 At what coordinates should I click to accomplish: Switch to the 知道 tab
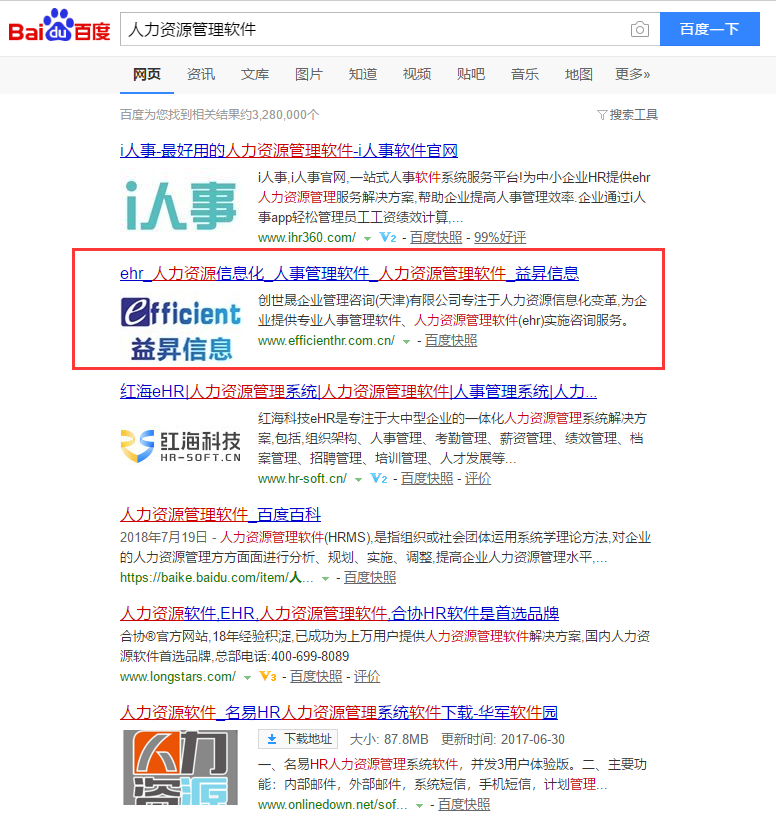tap(363, 74)
